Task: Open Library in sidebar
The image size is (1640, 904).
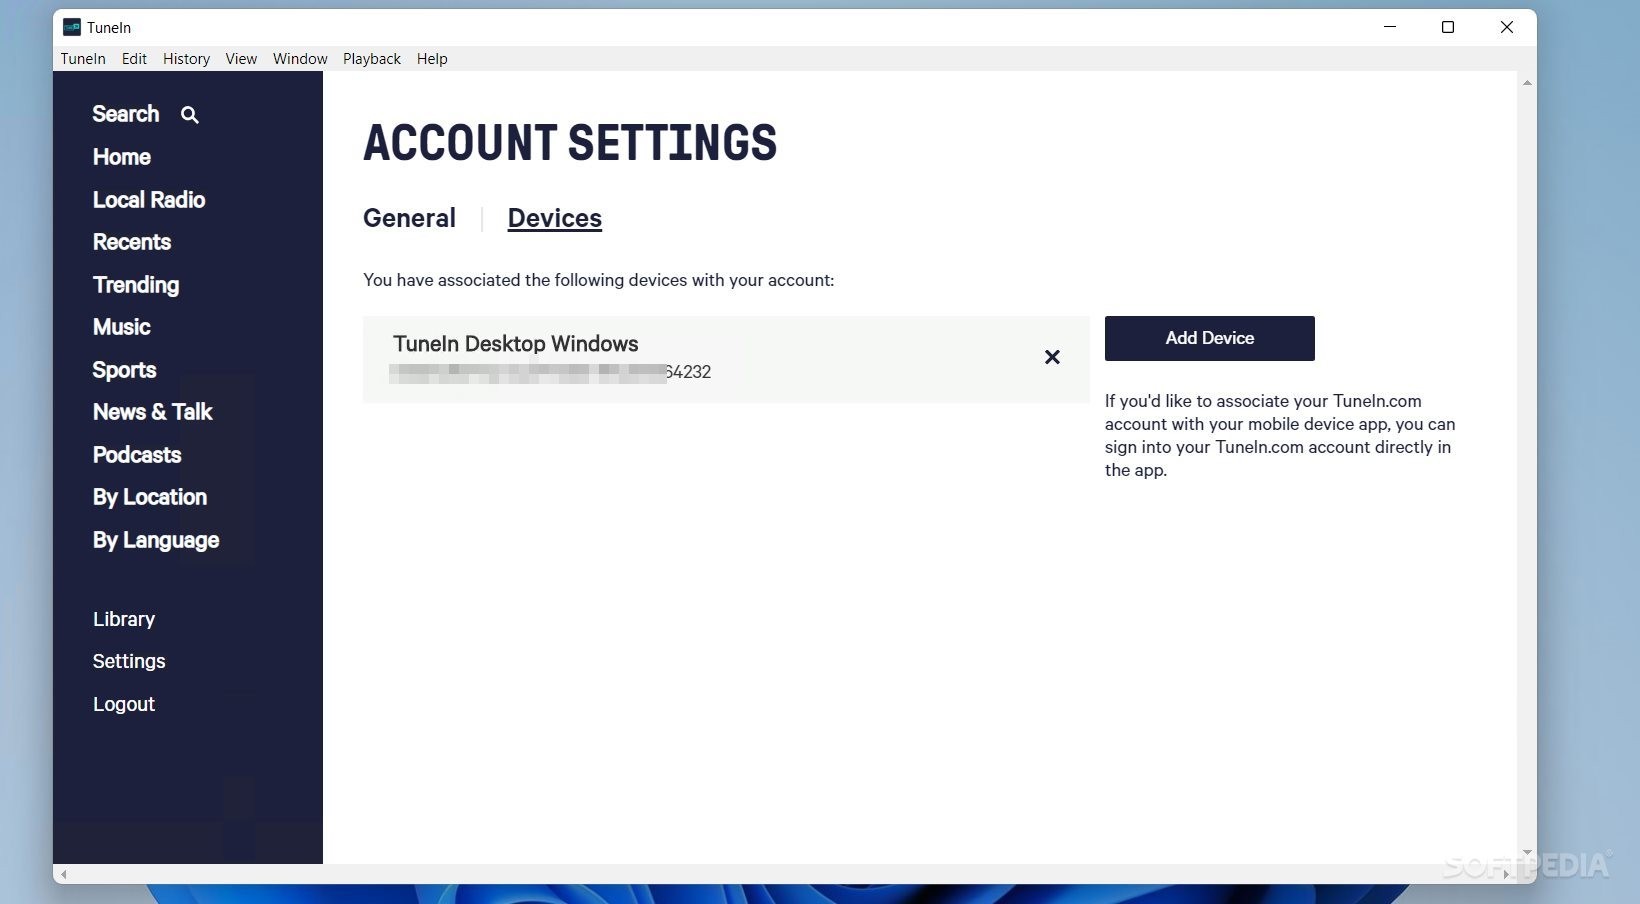Action: [x=124, y=619]
